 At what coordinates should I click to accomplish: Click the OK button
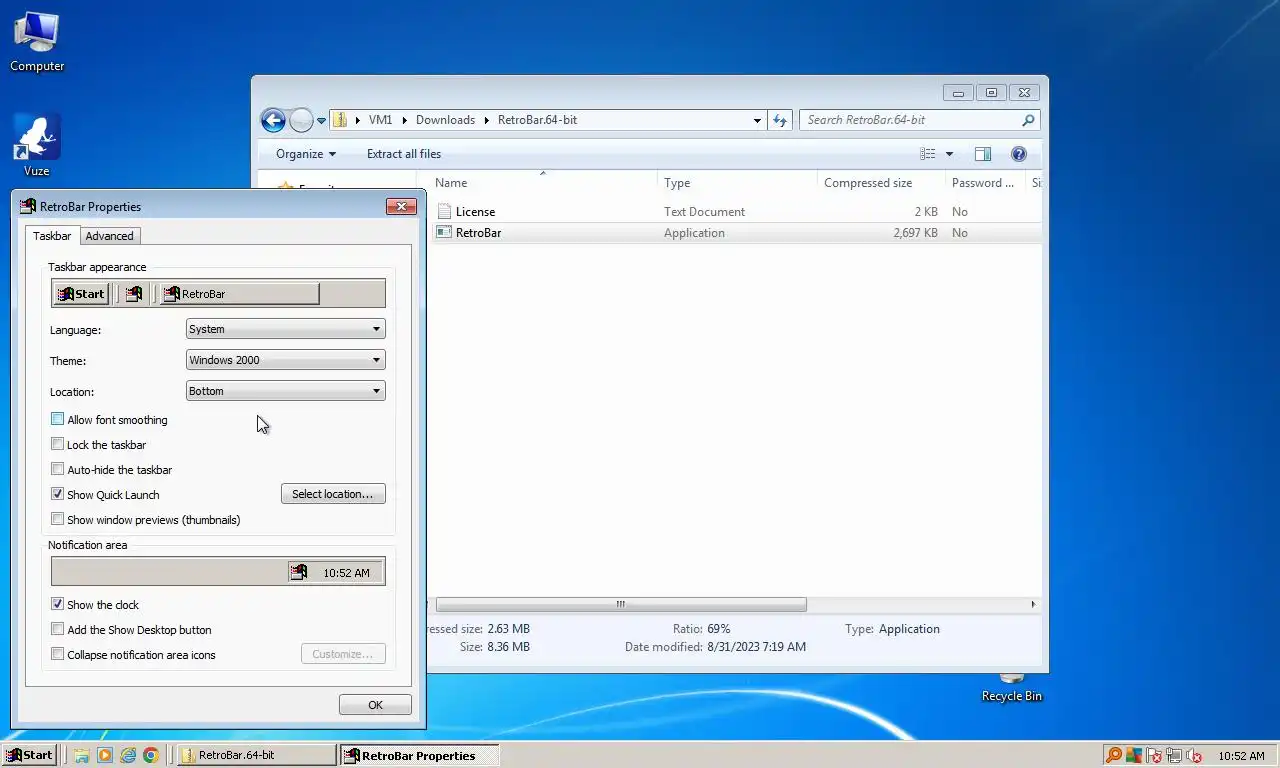(375, 705)
